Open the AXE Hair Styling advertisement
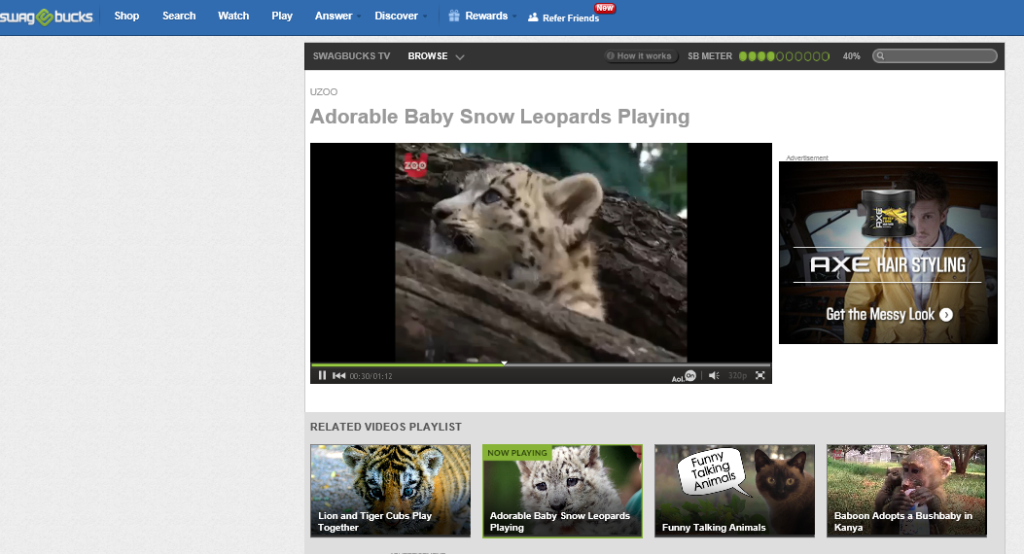This screenshot has height=554, width=1024. pyautogui.click(x=888, y=252)
